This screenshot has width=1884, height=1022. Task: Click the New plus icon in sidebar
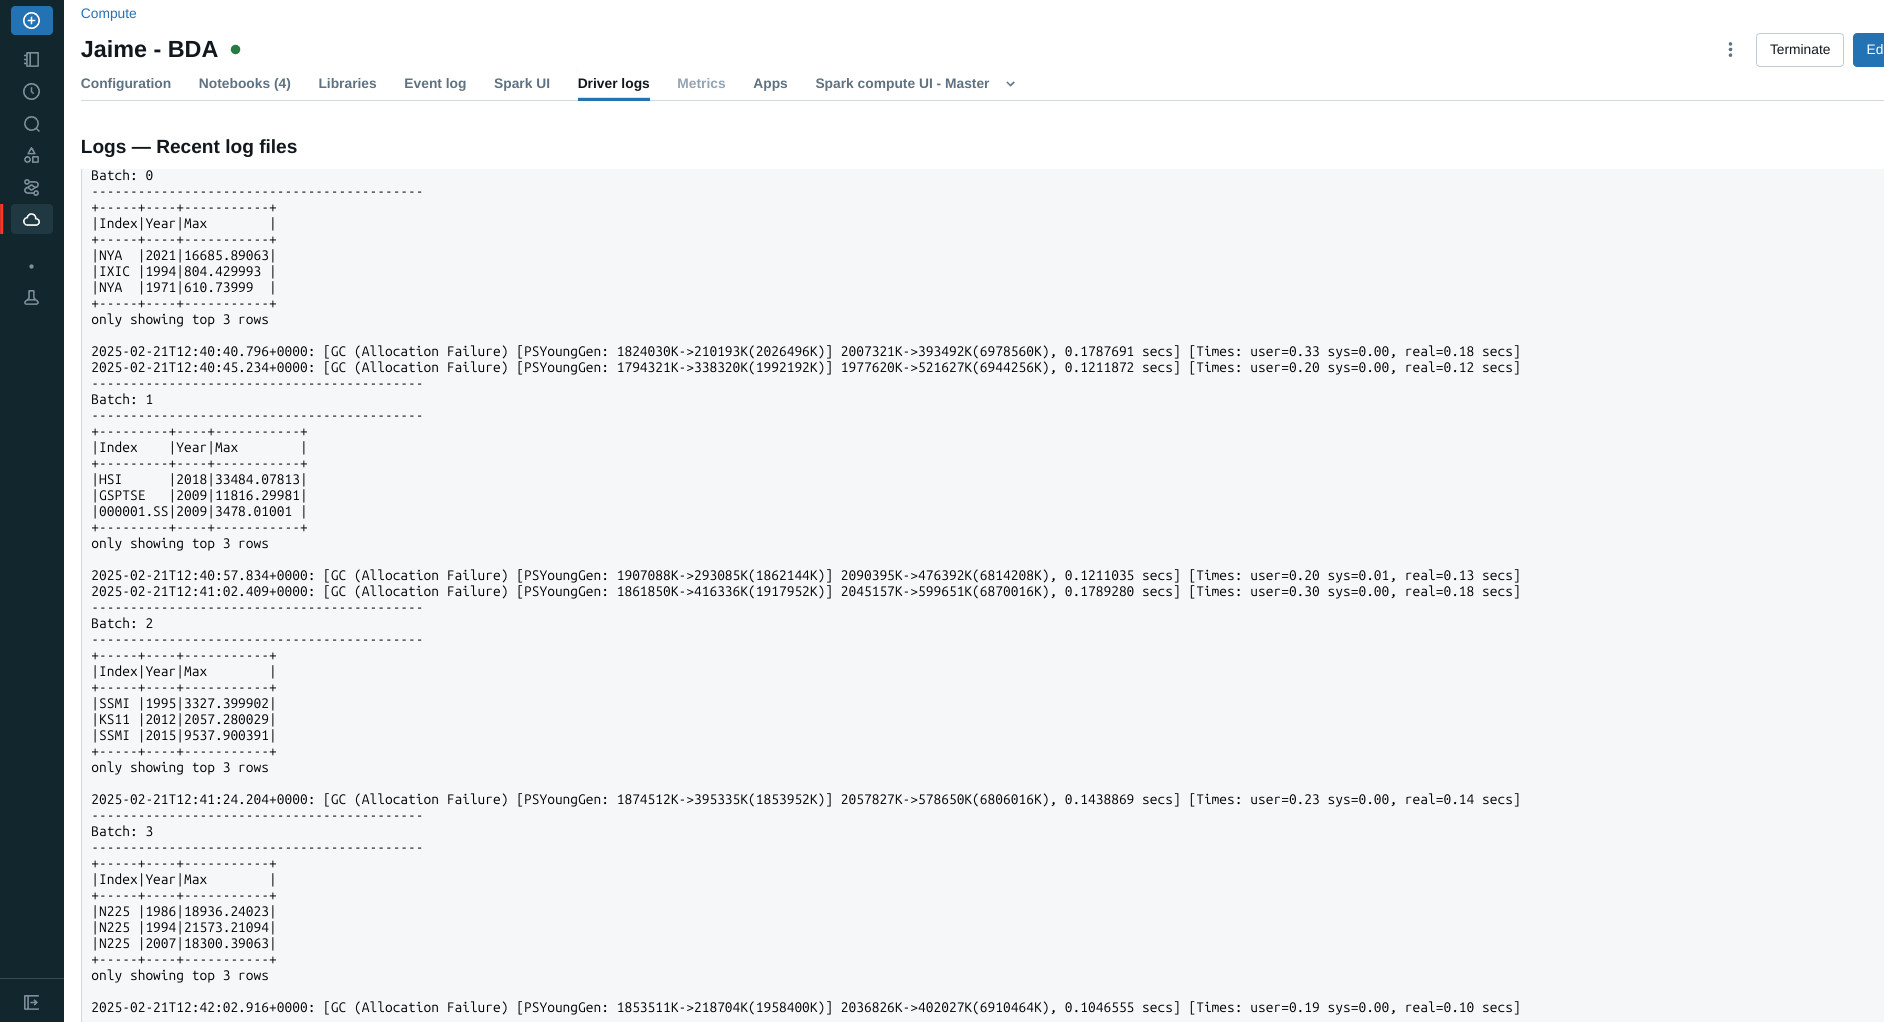tap(31, 20)
